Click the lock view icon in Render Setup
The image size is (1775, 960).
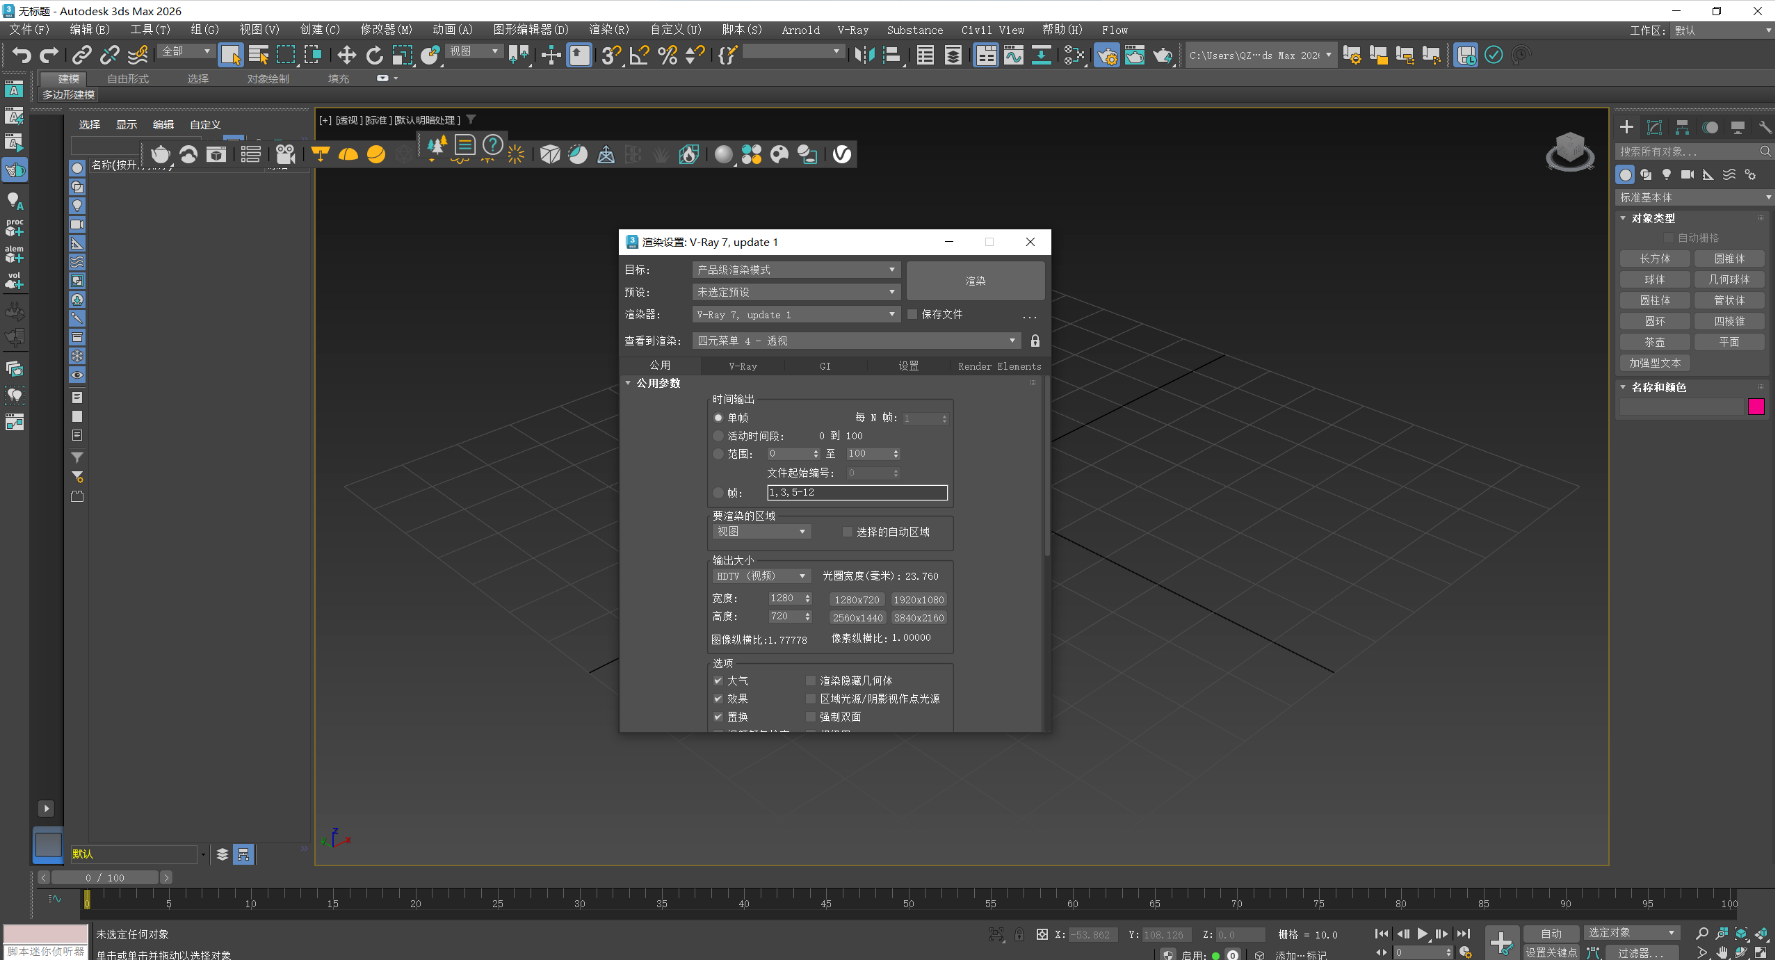[1035, 341]
